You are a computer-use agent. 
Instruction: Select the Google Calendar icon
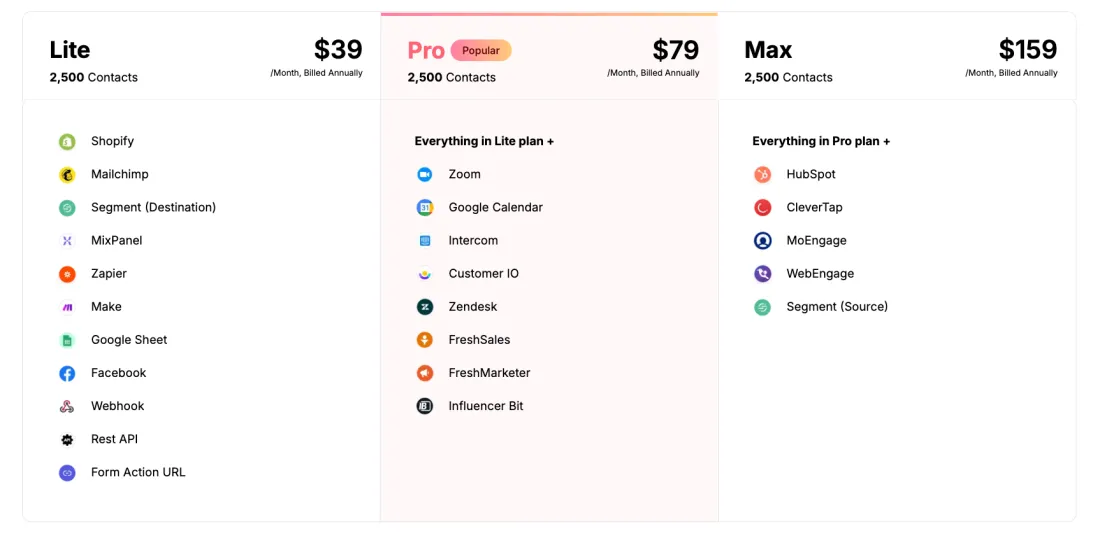425,208
